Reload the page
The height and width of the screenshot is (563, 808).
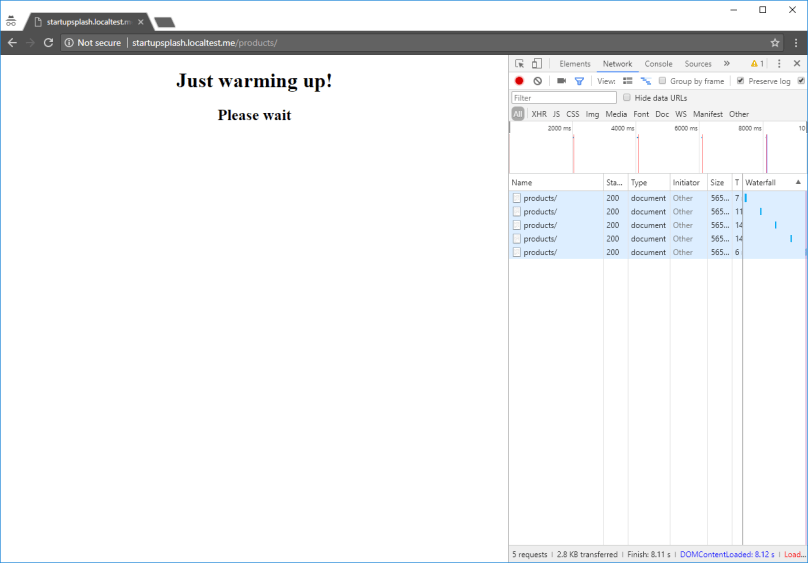tap(48, 43)
